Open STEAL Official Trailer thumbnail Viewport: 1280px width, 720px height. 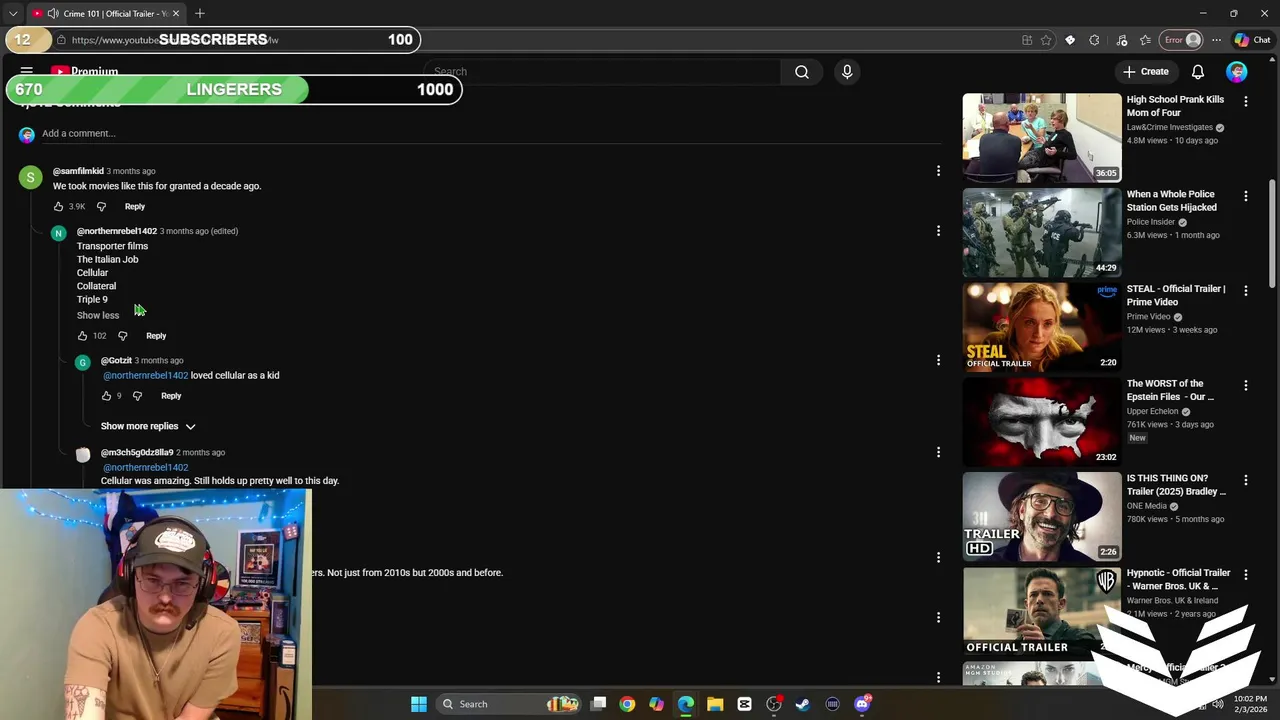(x=1042, y=327)
